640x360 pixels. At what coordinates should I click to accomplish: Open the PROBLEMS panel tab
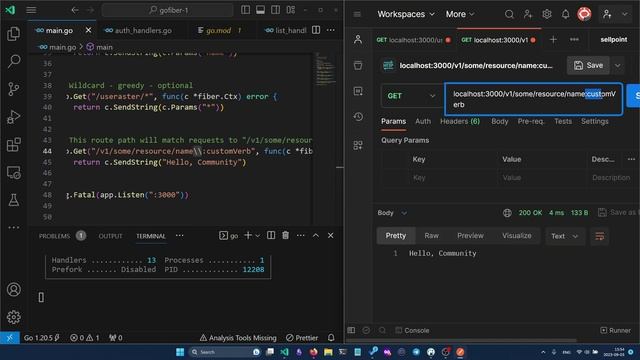point(54,236)
